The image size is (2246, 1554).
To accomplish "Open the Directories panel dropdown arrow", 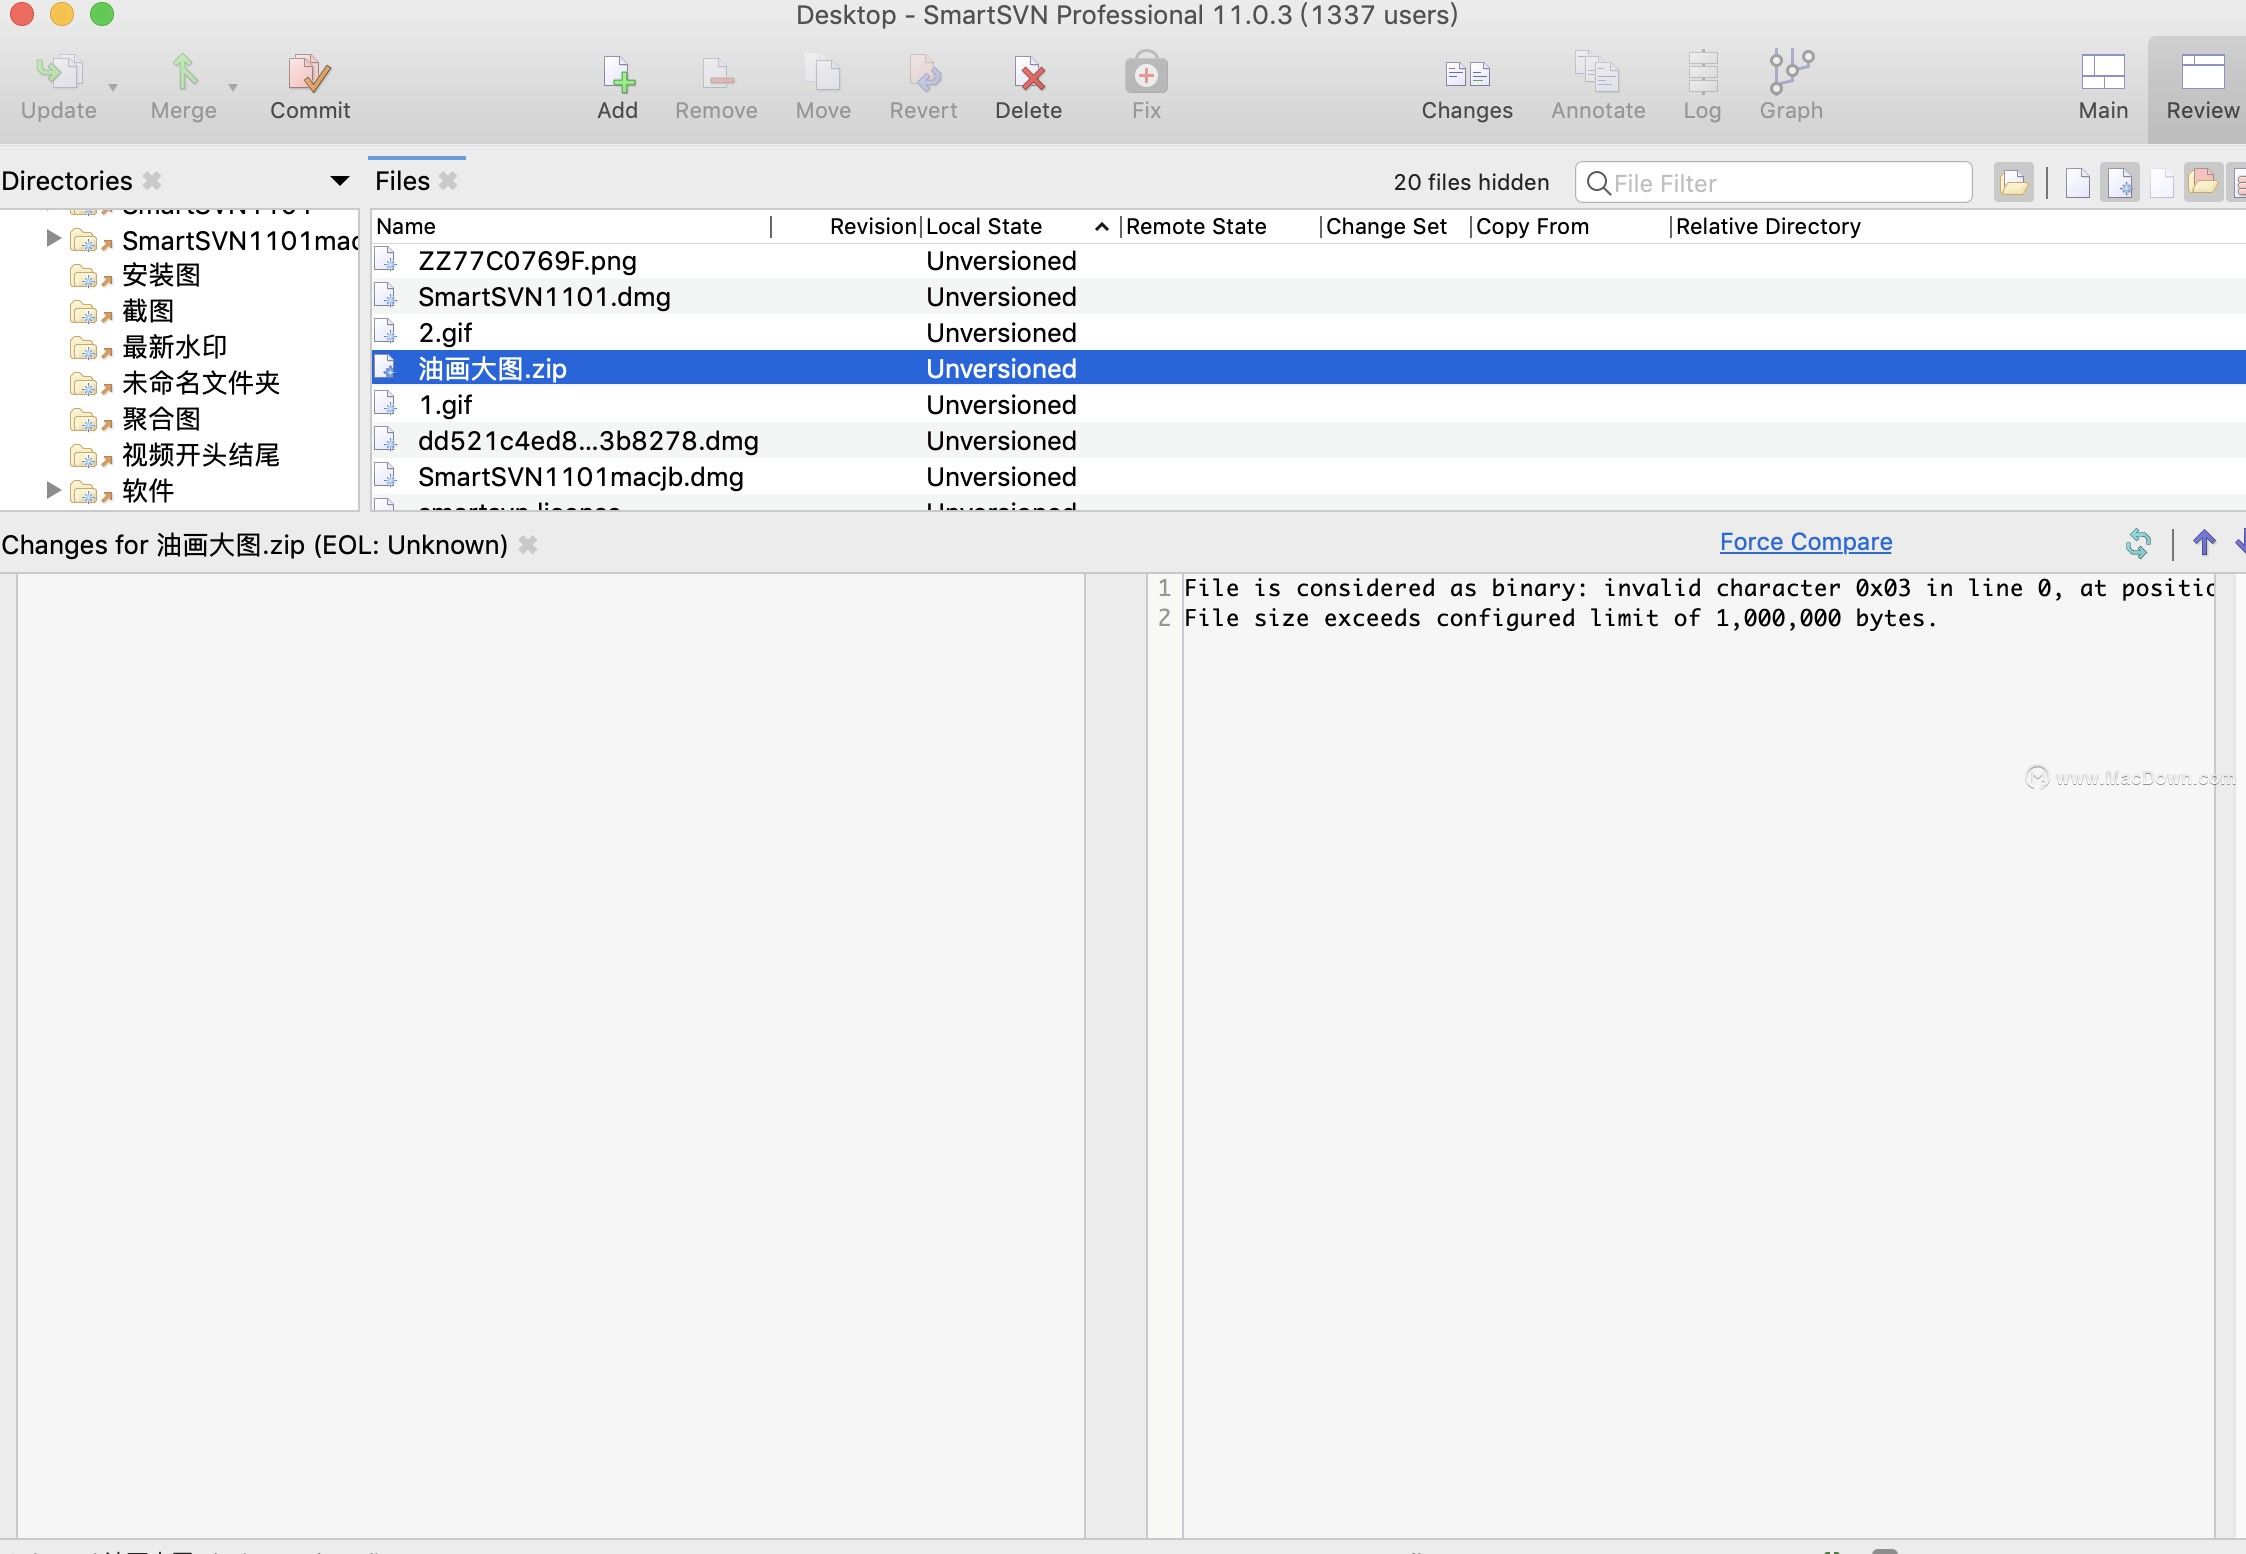I will click(x=339, y=181).
